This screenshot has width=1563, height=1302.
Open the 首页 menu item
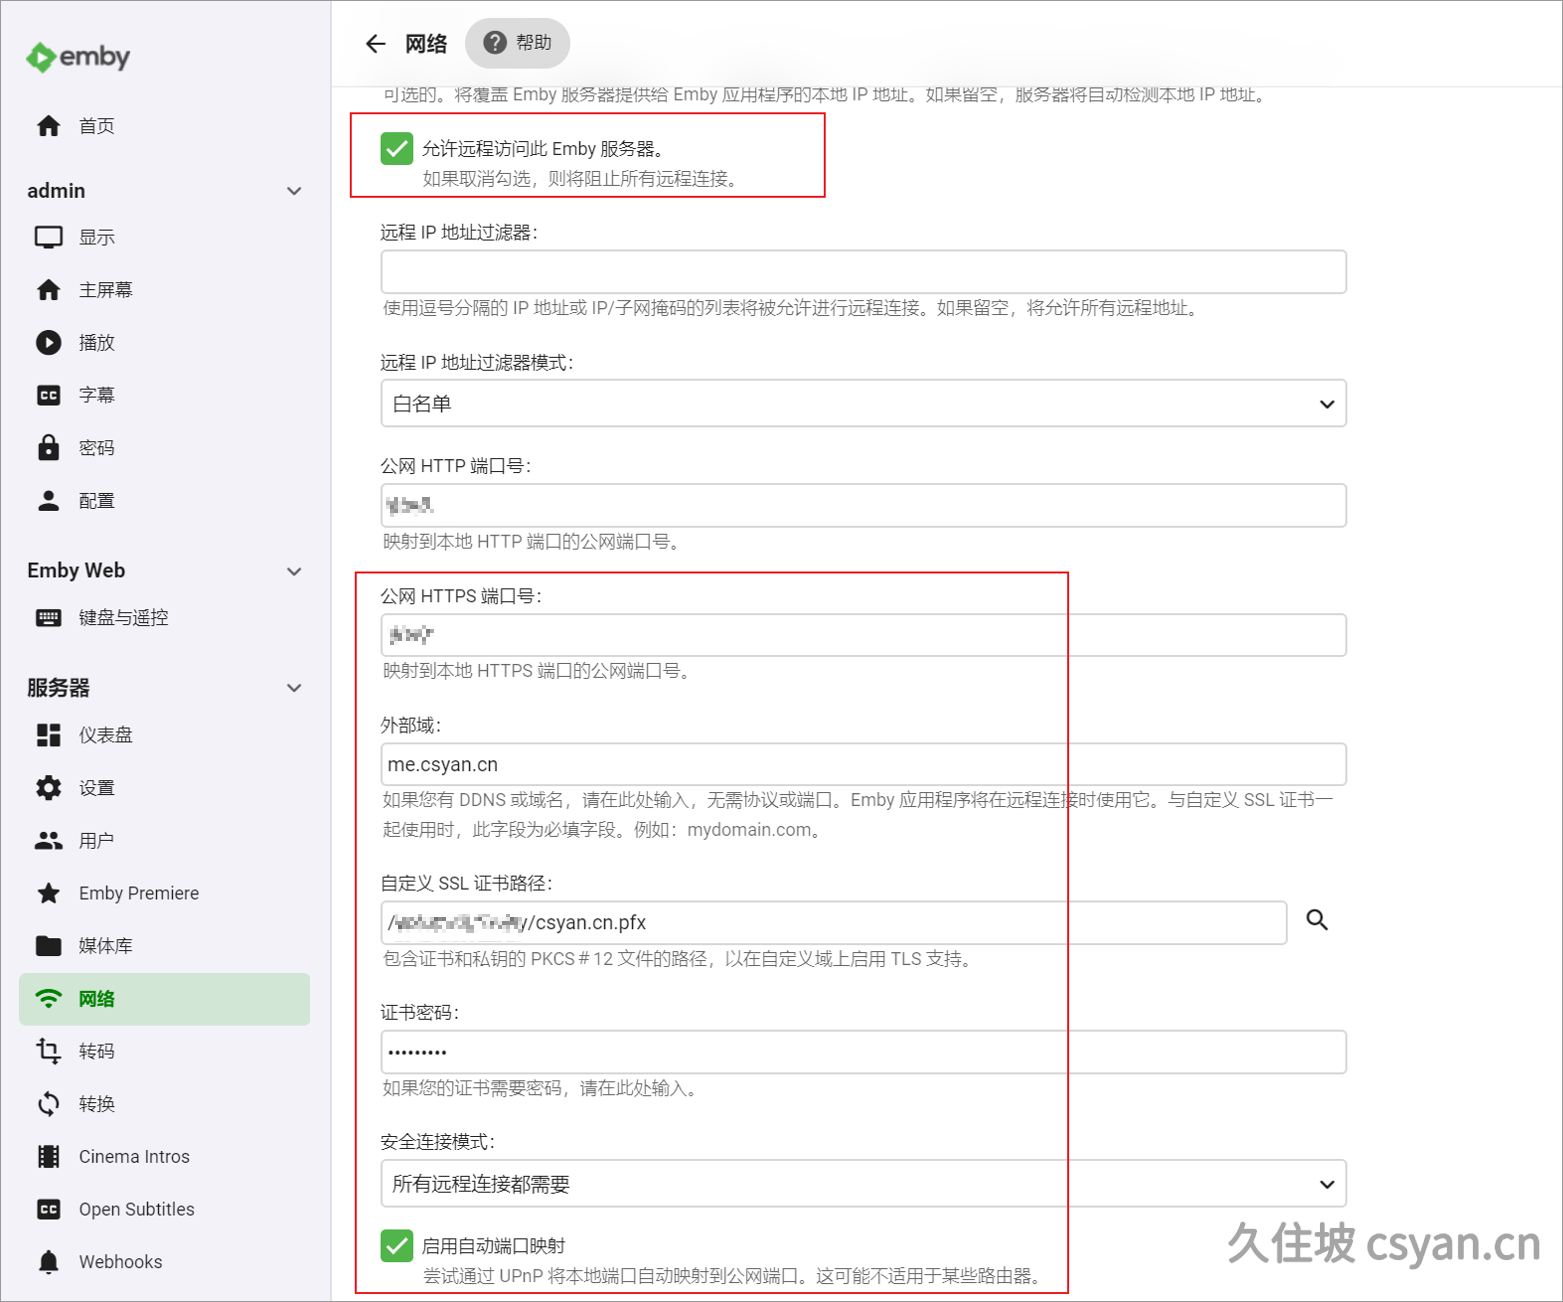click(165, 126)
